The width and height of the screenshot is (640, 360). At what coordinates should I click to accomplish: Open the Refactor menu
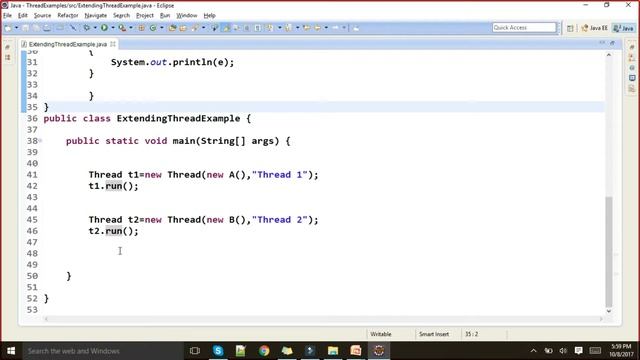point(68,16)
